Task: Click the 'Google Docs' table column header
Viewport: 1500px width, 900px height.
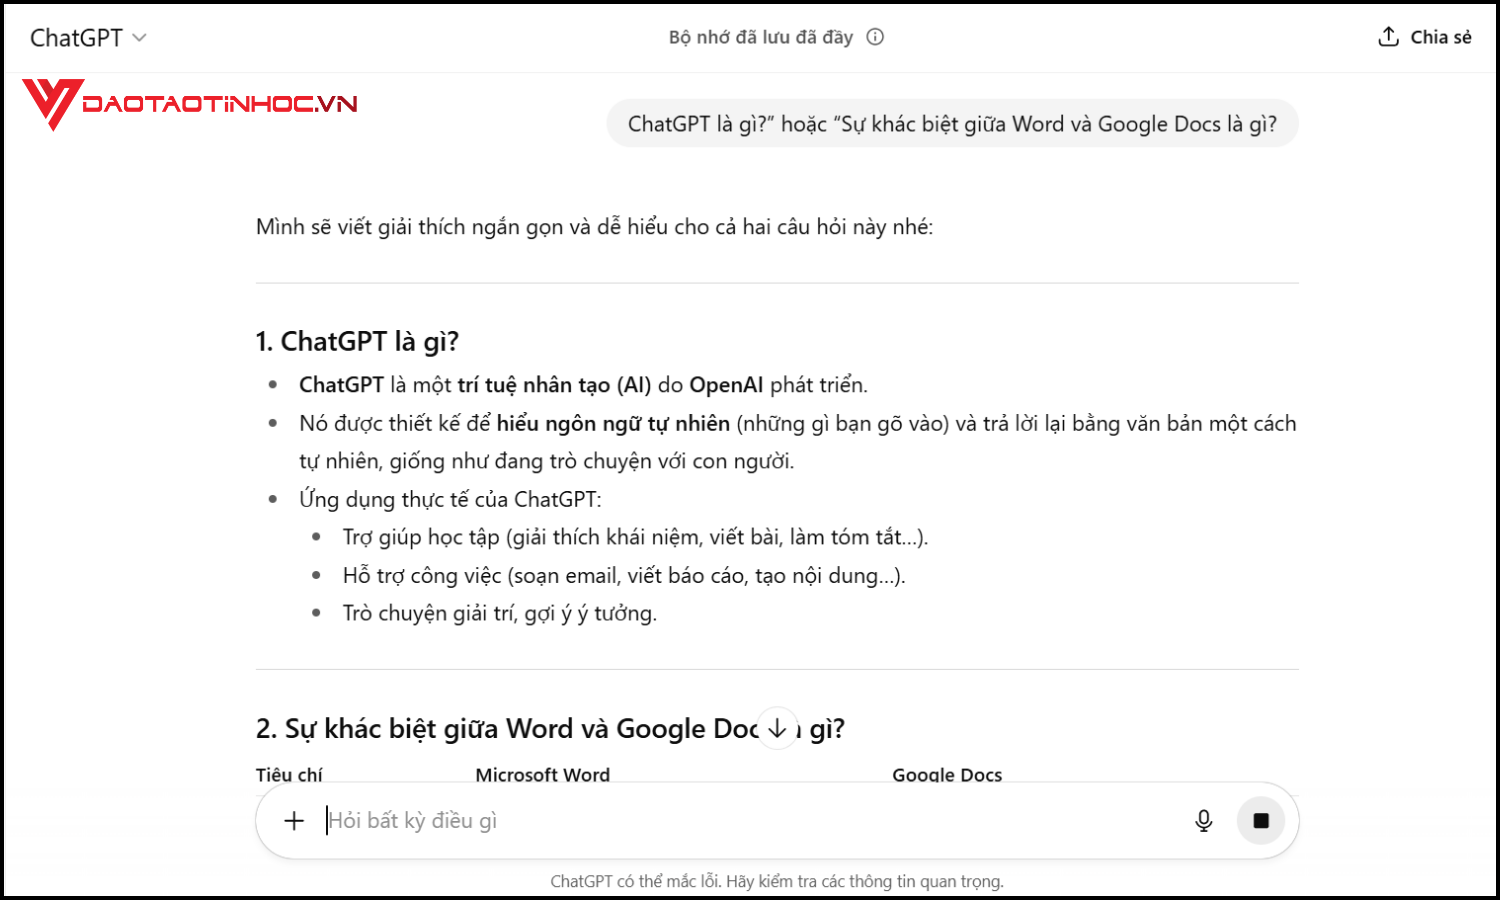Action: 947,774
